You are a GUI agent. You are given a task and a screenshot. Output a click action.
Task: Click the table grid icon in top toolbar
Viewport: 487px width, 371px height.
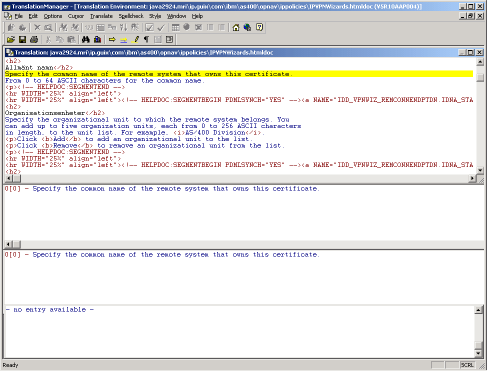coord(175,27)
